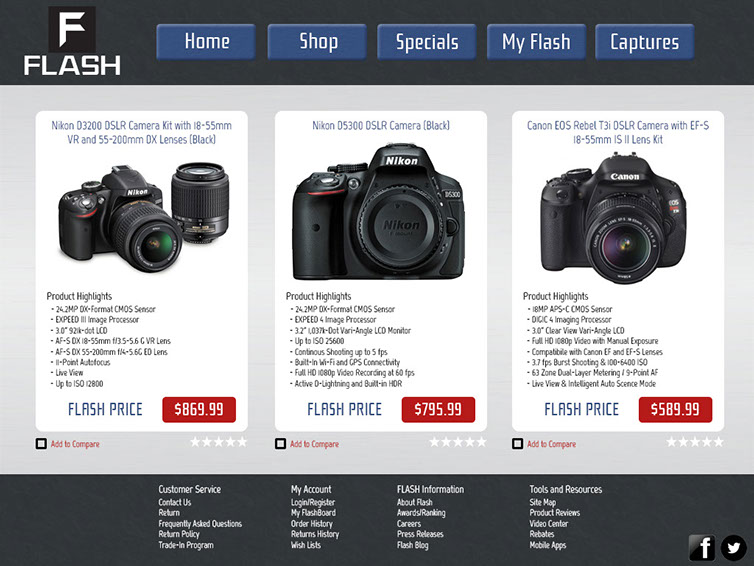Check Add to Compare for Canon EOS Rebel T3i
The image size is (754, 566).
coord(517,443)
